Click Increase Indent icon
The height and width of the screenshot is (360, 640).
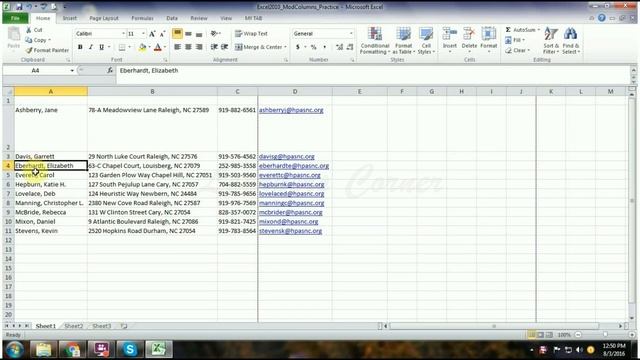pos(224,47)
